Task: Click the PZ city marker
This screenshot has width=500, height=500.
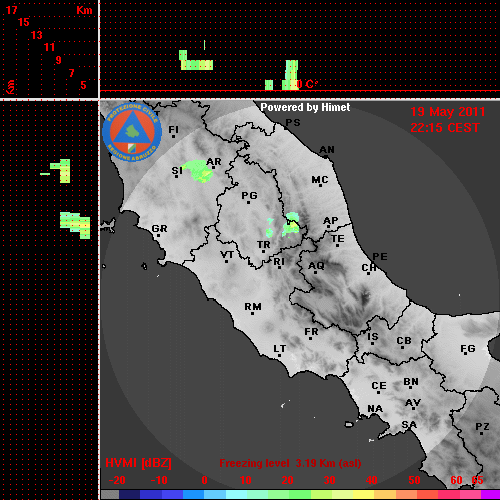Action: (x=481, y=433)
